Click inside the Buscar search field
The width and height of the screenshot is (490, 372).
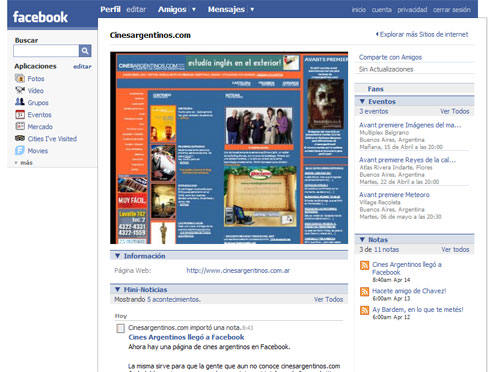pyautogui.click(x=46, y=51)
